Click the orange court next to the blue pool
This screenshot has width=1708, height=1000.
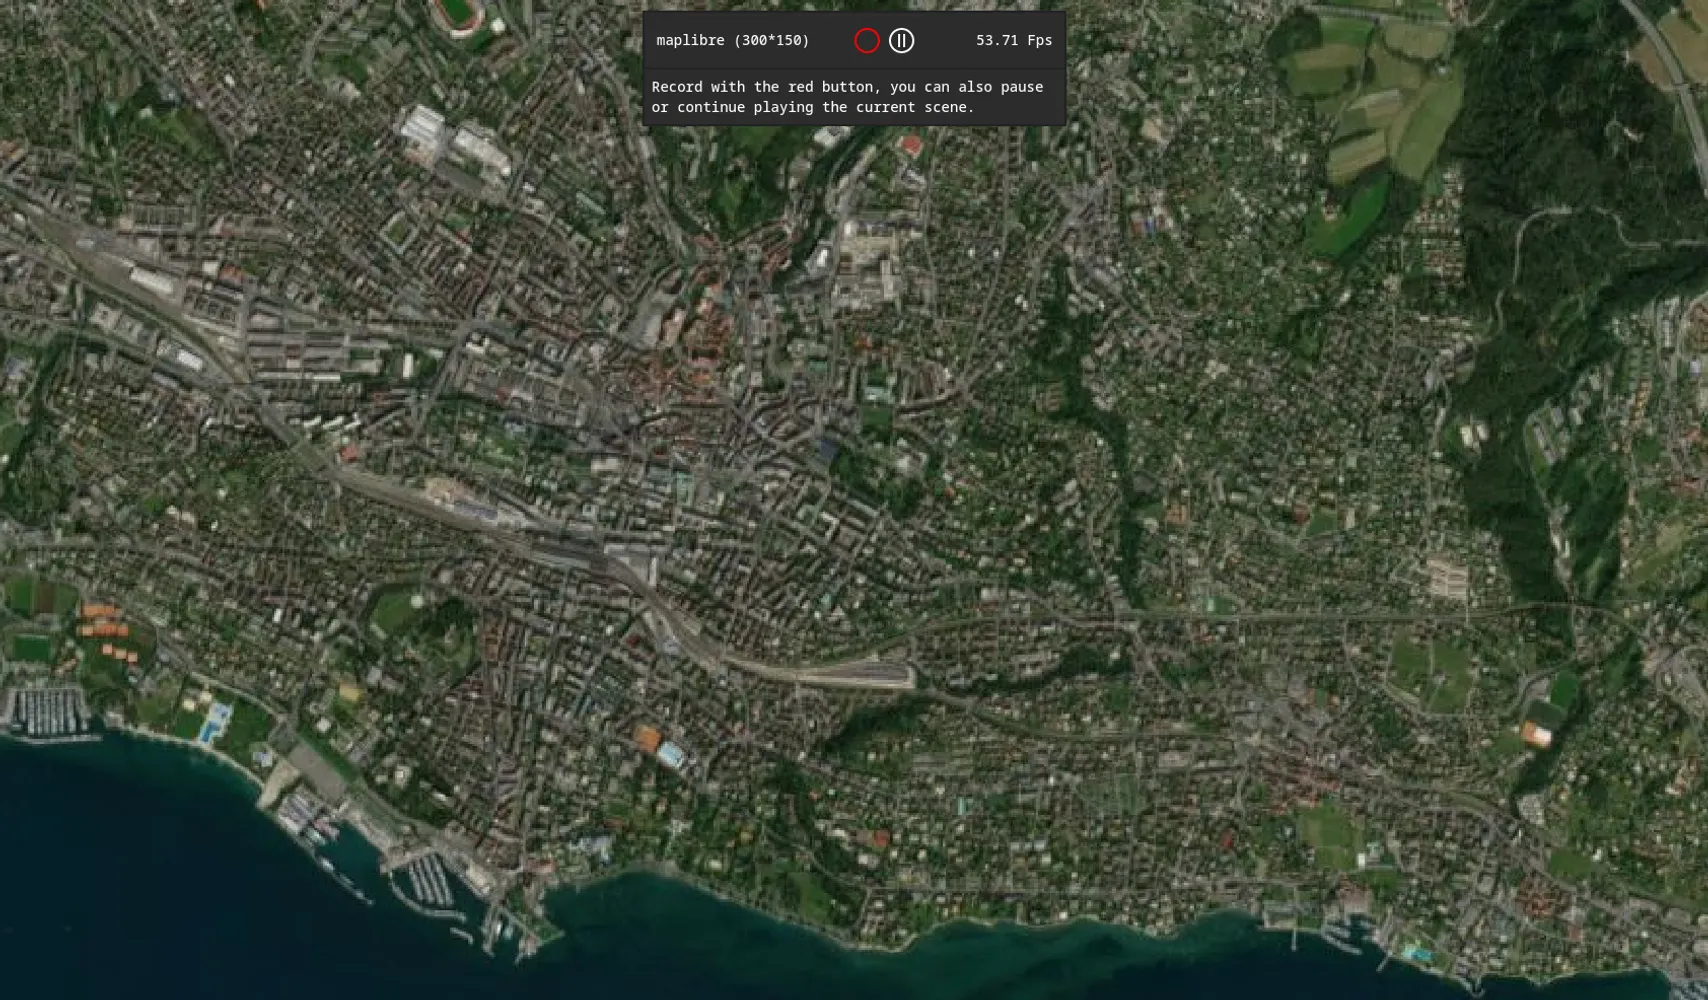pyautogui.click(x=647, y=739)
